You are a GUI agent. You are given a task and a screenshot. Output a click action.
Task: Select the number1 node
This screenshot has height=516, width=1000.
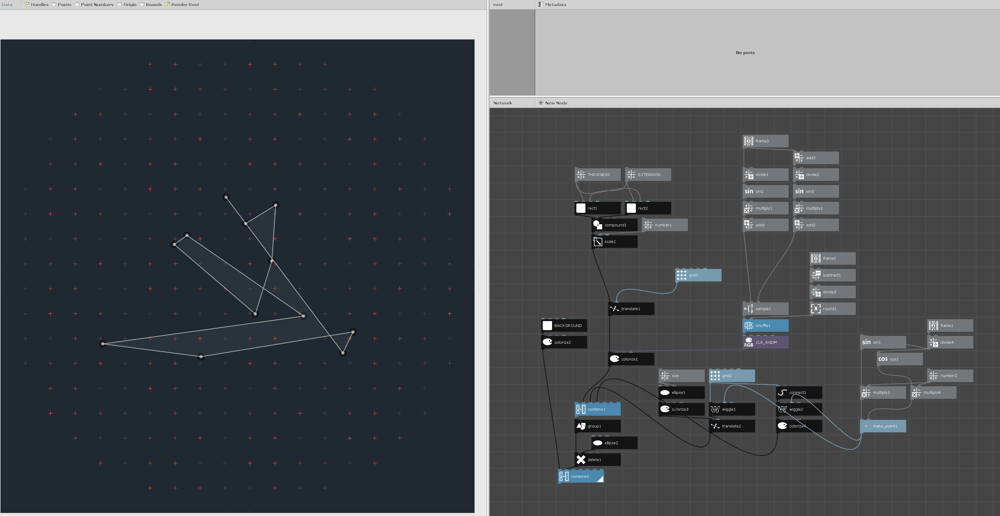pos(665,225)
